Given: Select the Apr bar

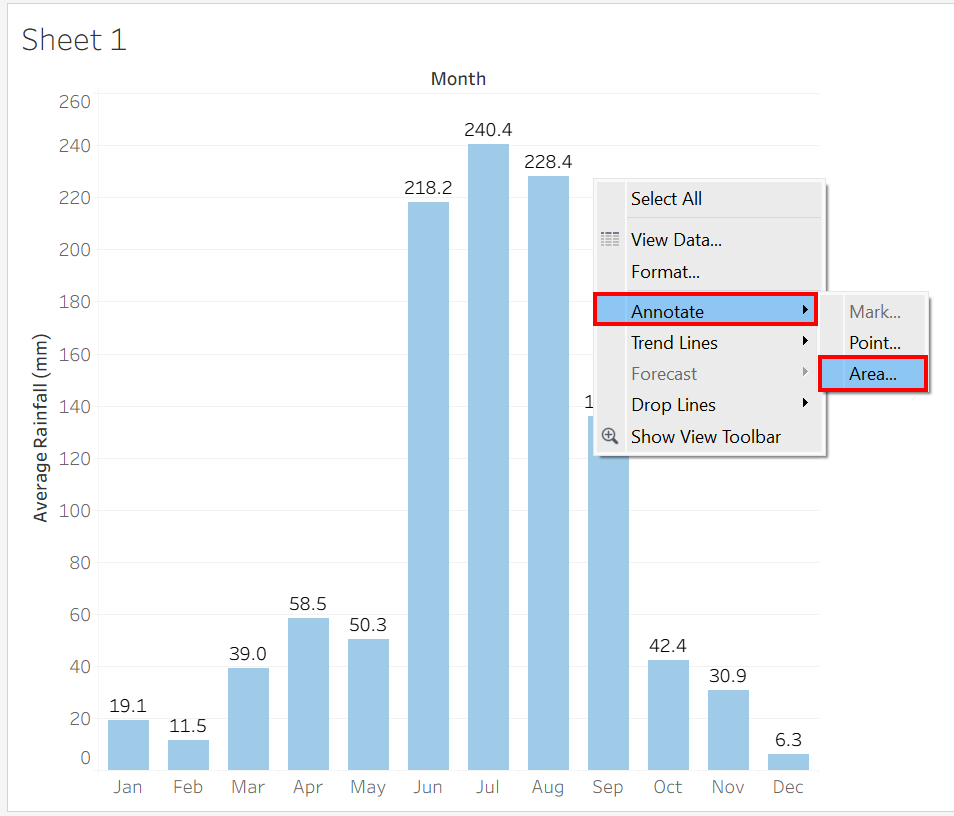Looking at the screenshot, I should (x=308, y=694).
